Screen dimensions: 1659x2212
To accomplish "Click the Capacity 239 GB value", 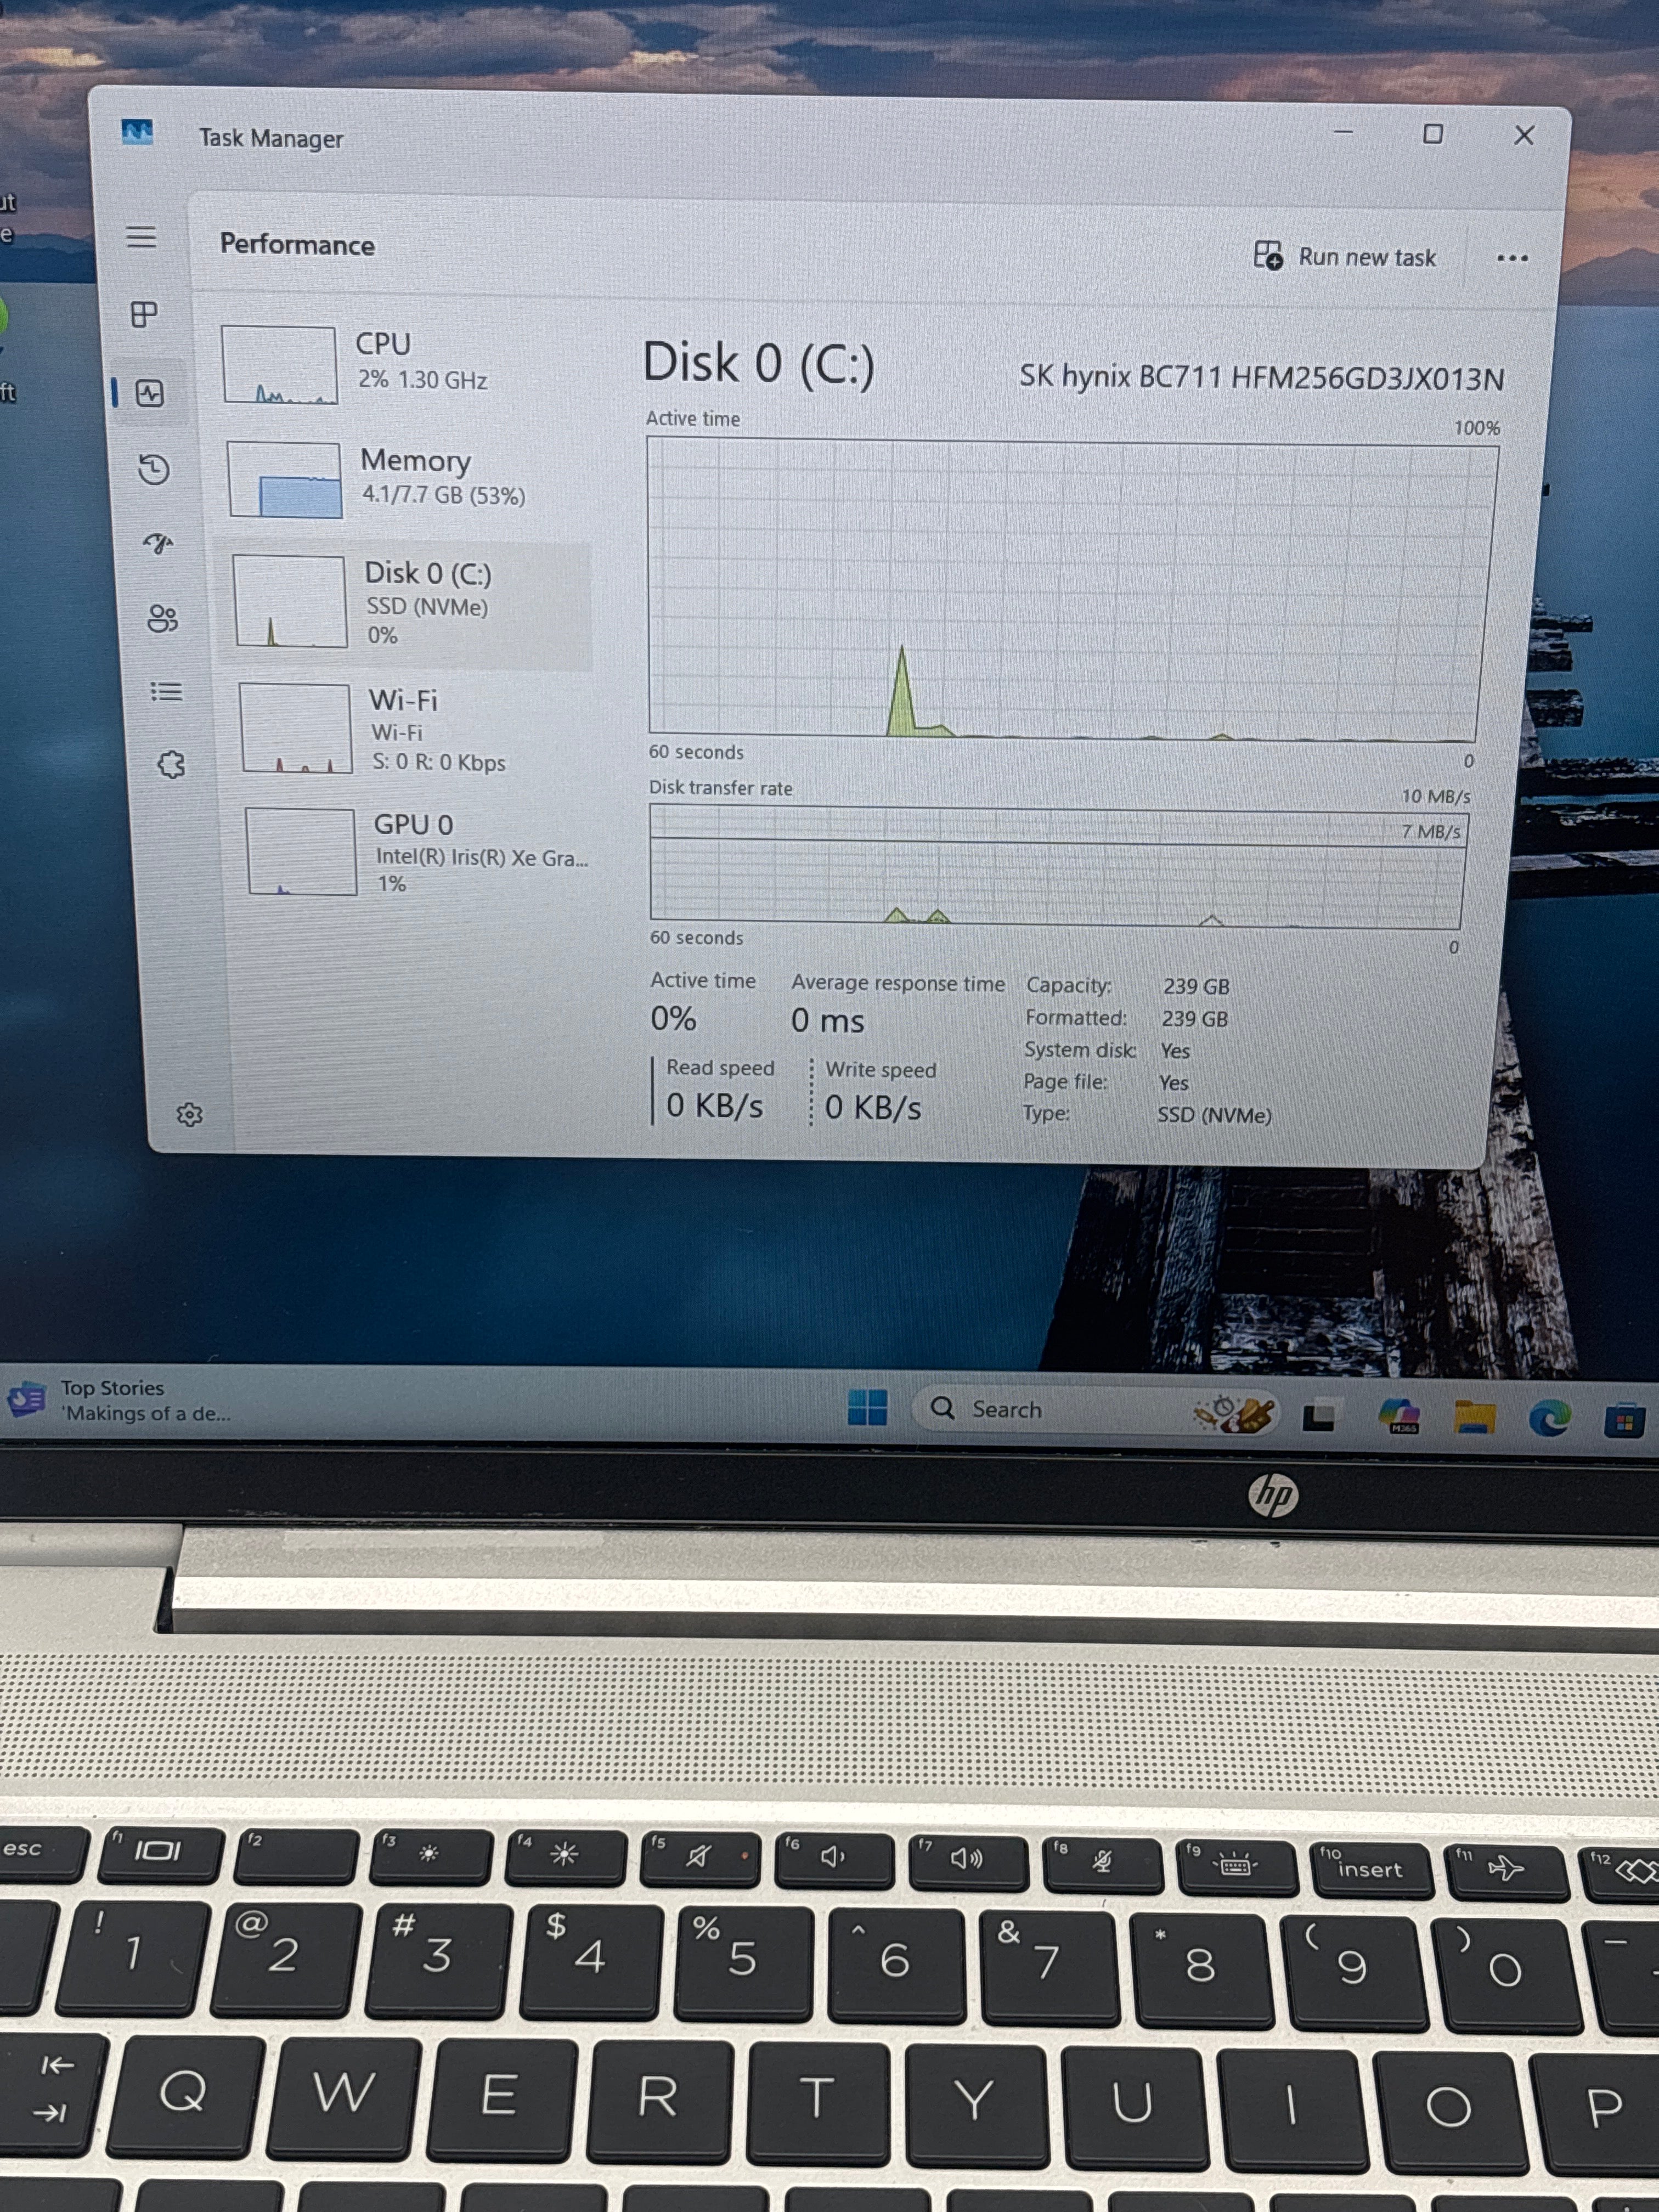I will coord(1196,986).
